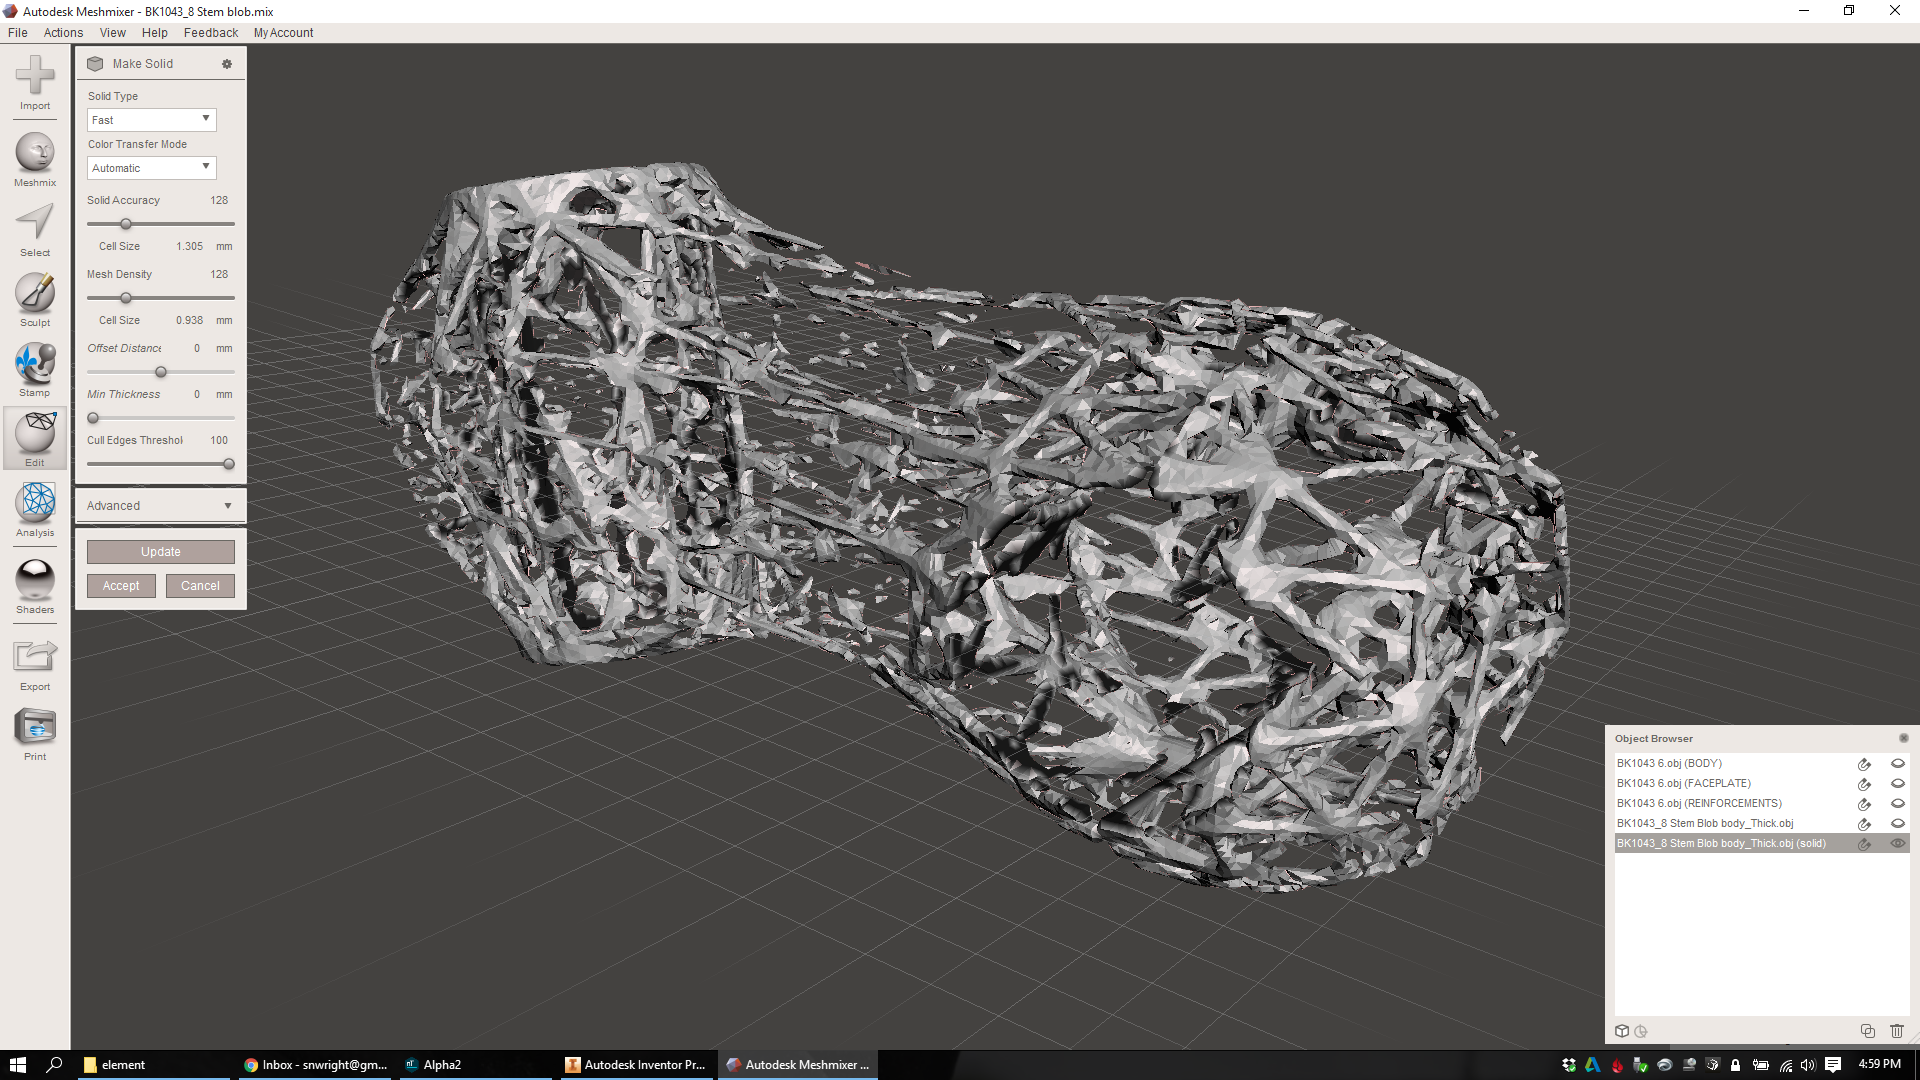Close the Object Browser panel
The width and height of the screenshot is (1920, 1080).
pyautogui.click(x=1903, y=738)
